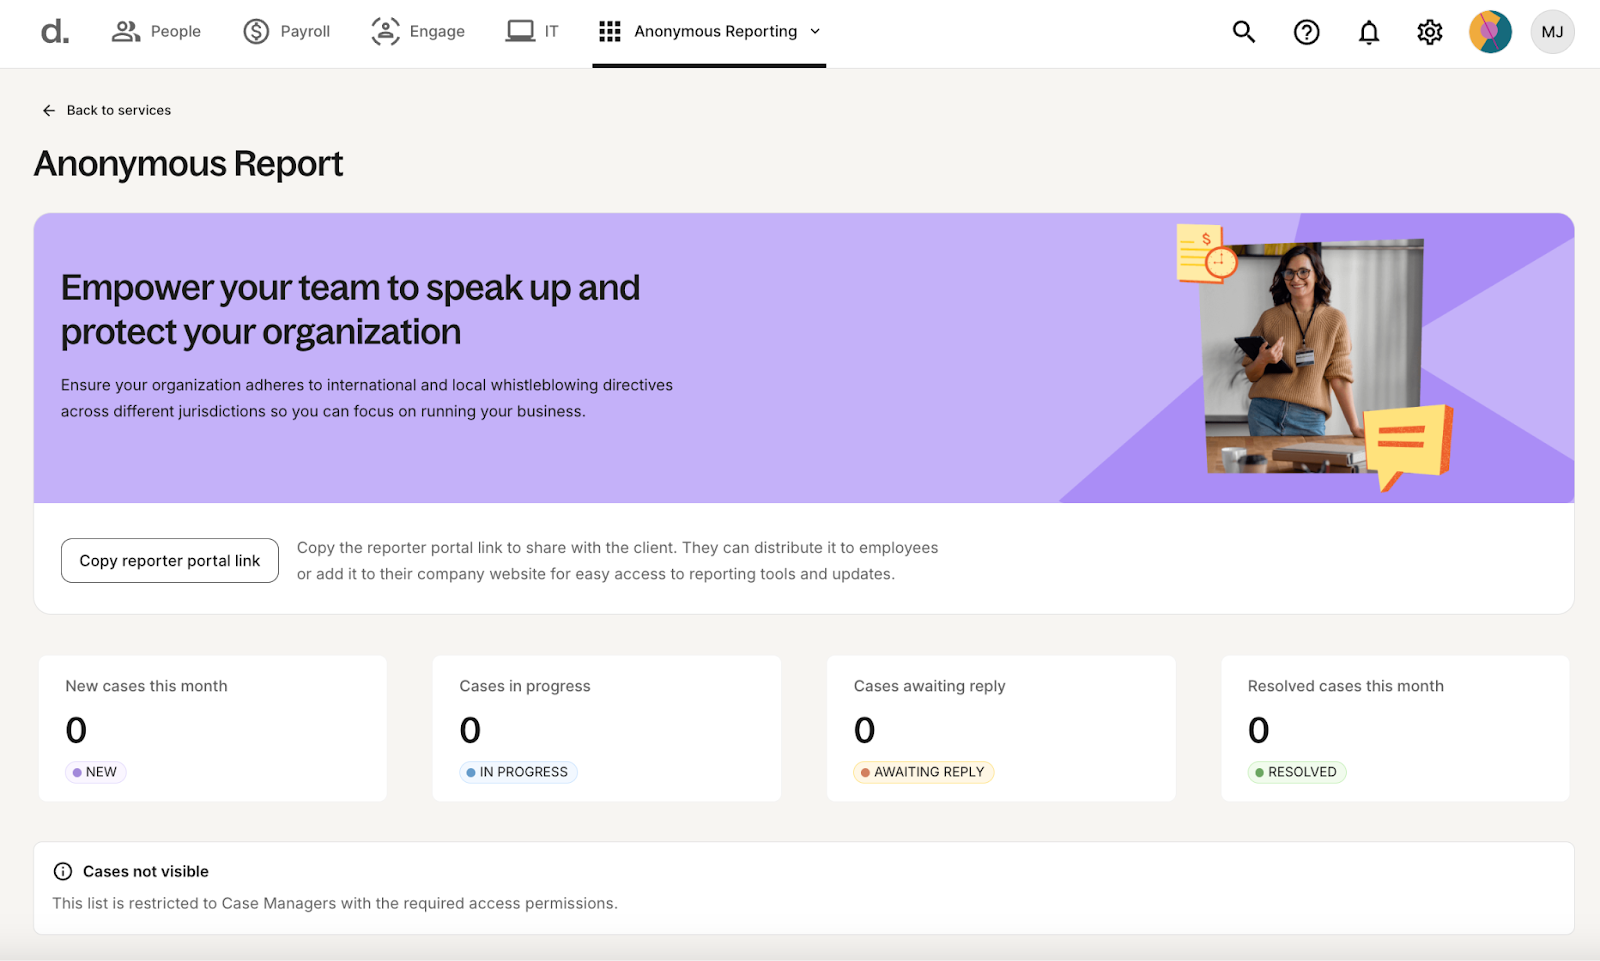Open the Payroll section
This screenshot has height=961, width=1600.
click(x=286, y=32)
